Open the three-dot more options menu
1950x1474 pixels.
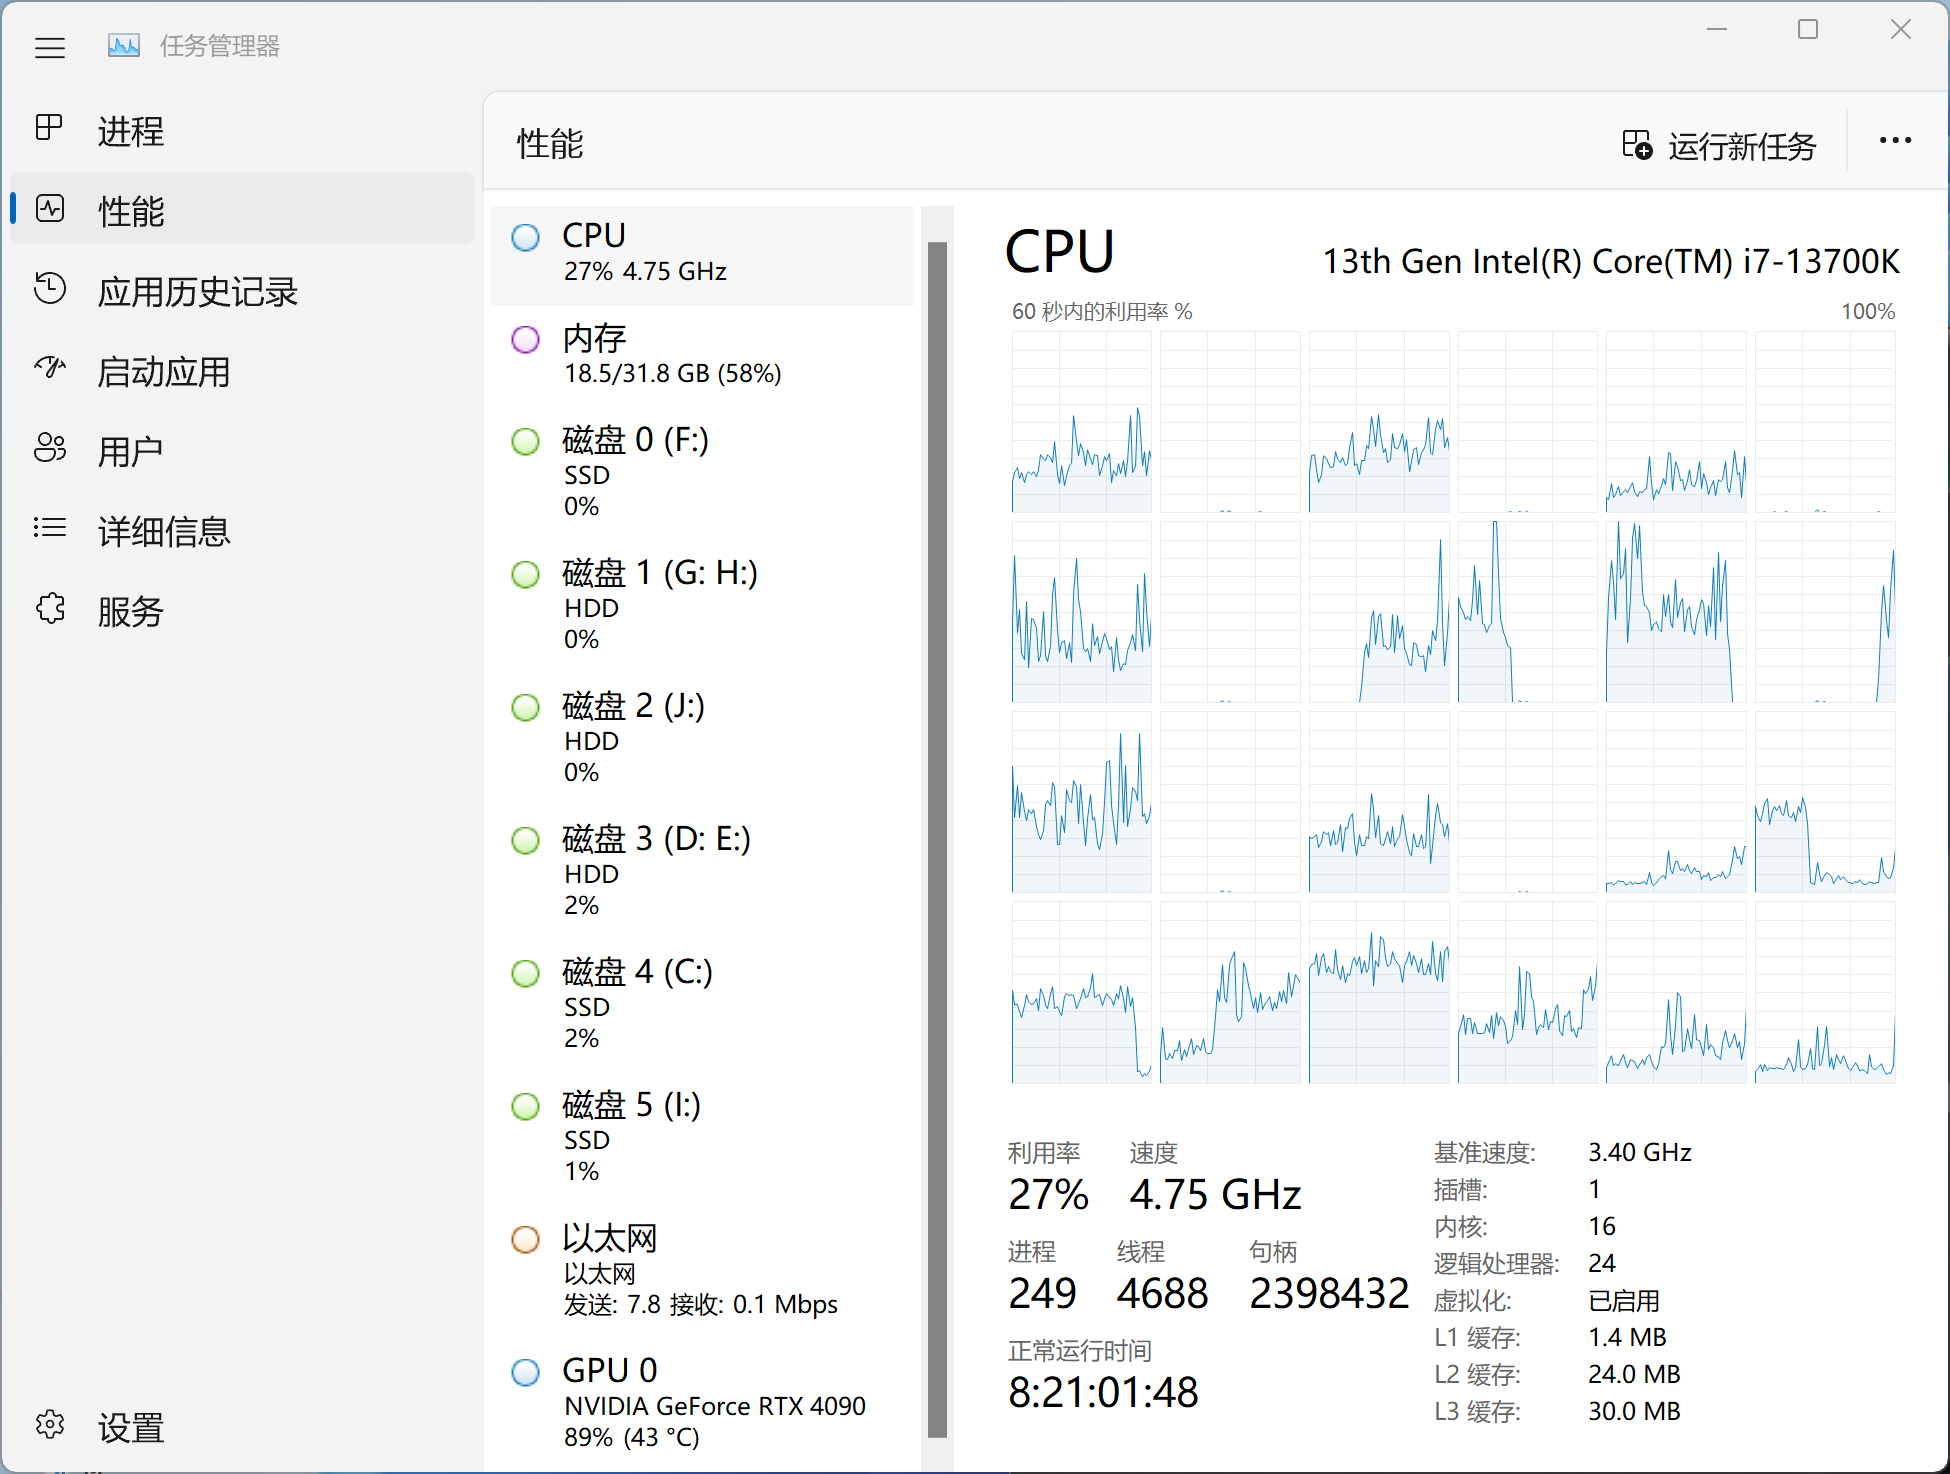pyautogui.click(x=1895, y=141)
